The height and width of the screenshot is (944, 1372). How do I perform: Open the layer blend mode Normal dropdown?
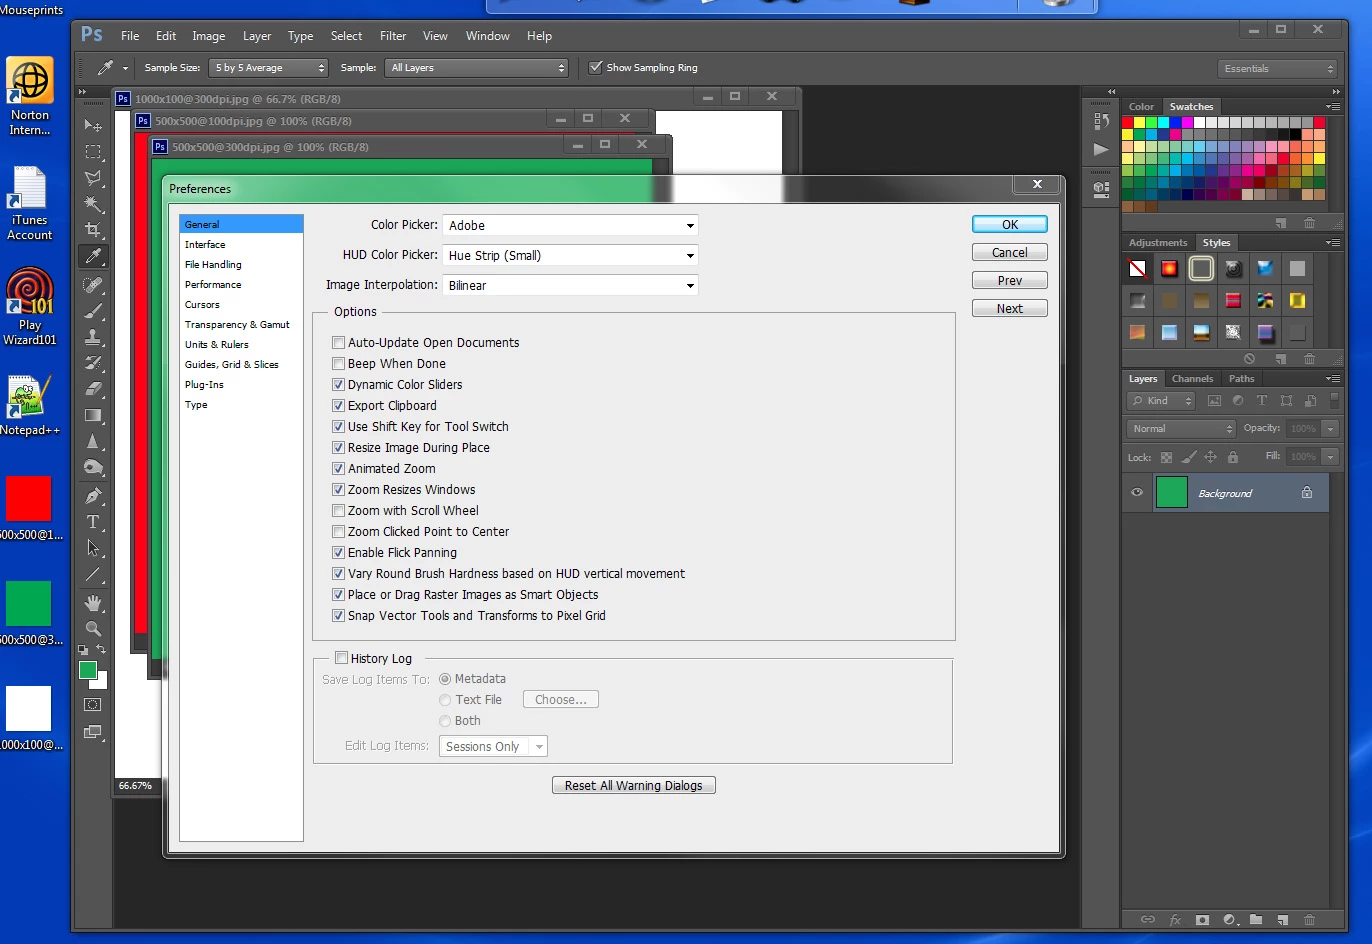1181,429
